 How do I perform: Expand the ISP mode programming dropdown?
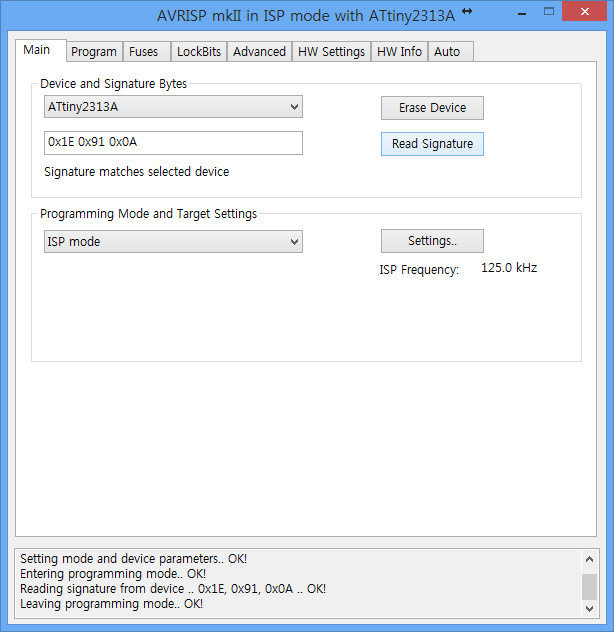[x=173, y=241]
